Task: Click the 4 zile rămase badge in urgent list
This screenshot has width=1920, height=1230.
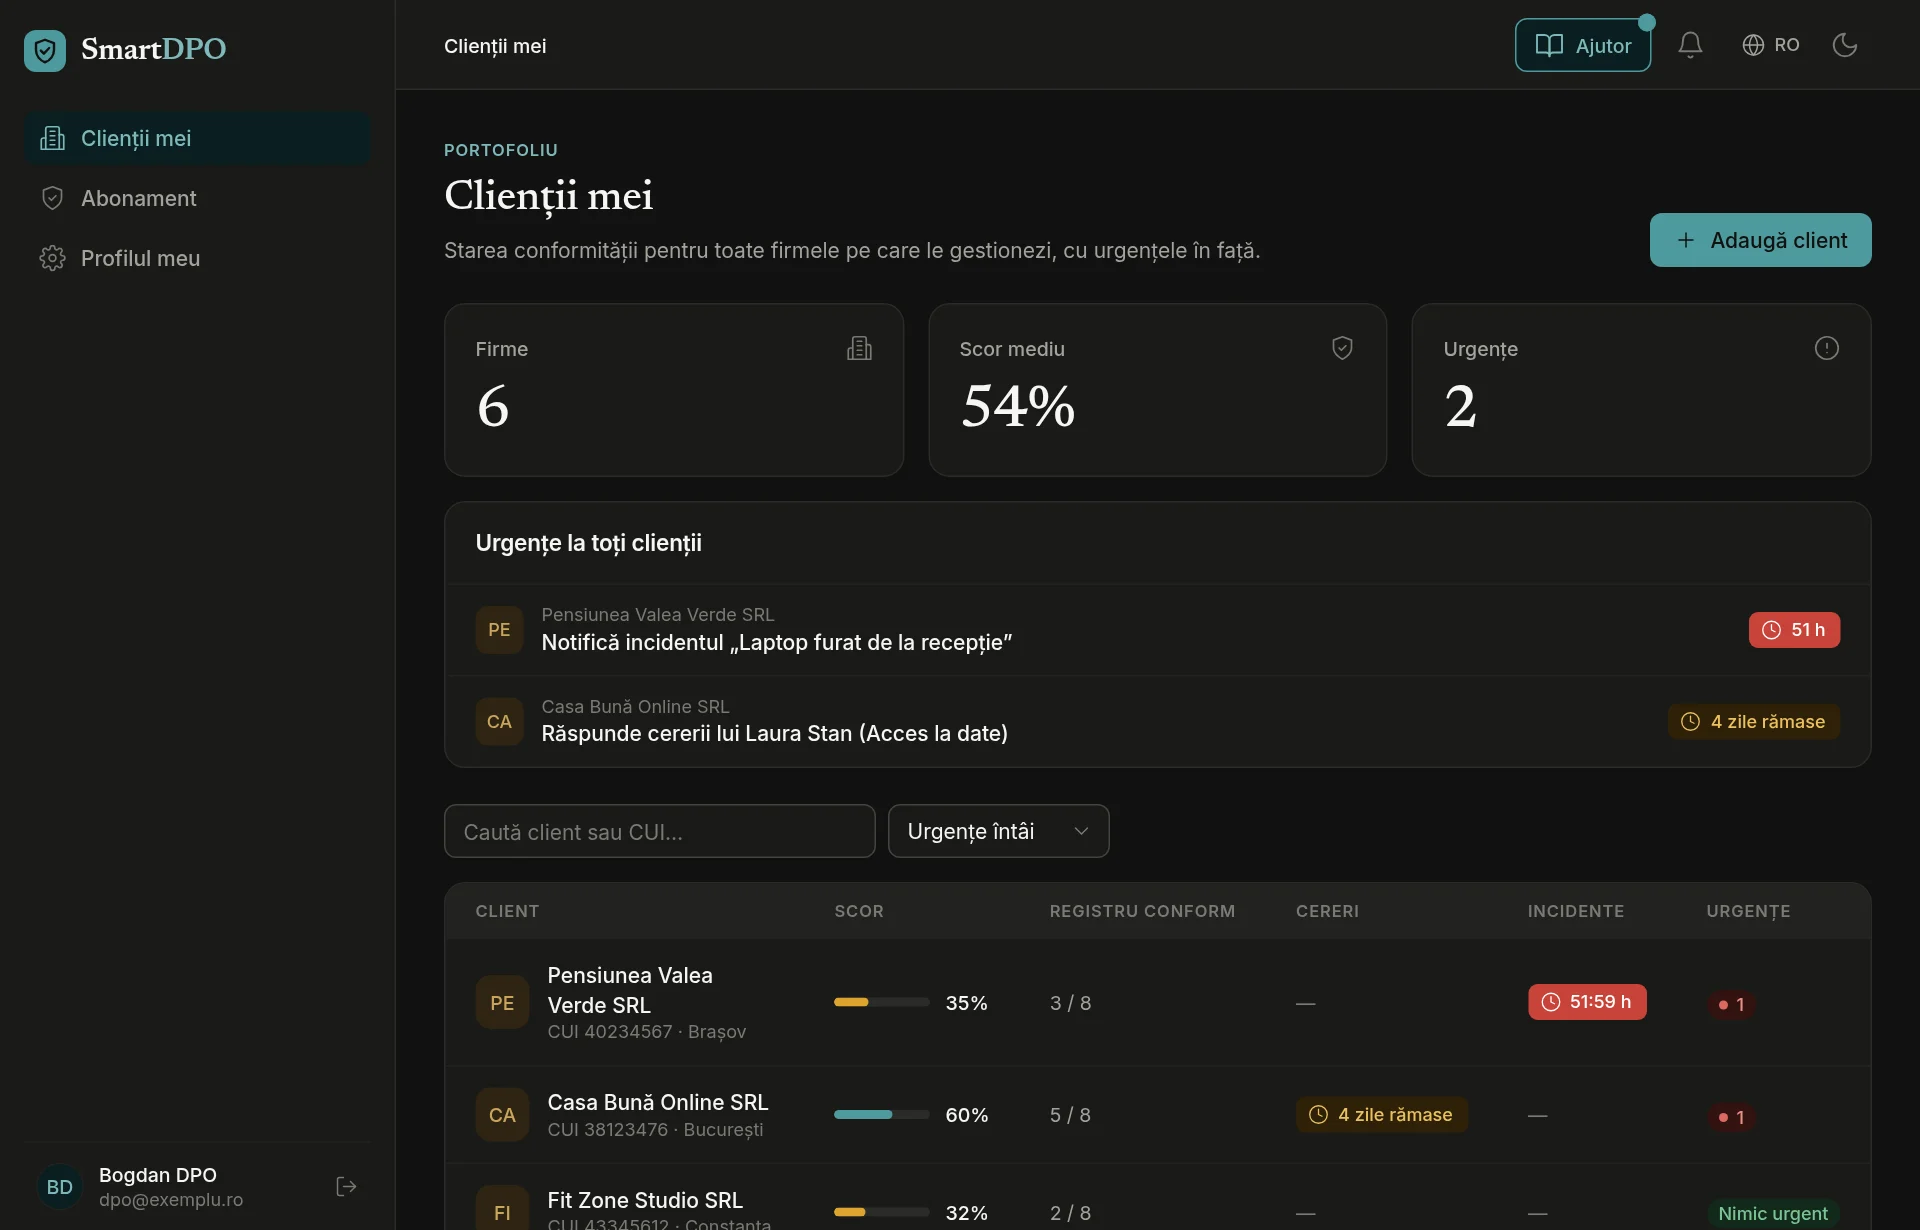Action: 1753,722
